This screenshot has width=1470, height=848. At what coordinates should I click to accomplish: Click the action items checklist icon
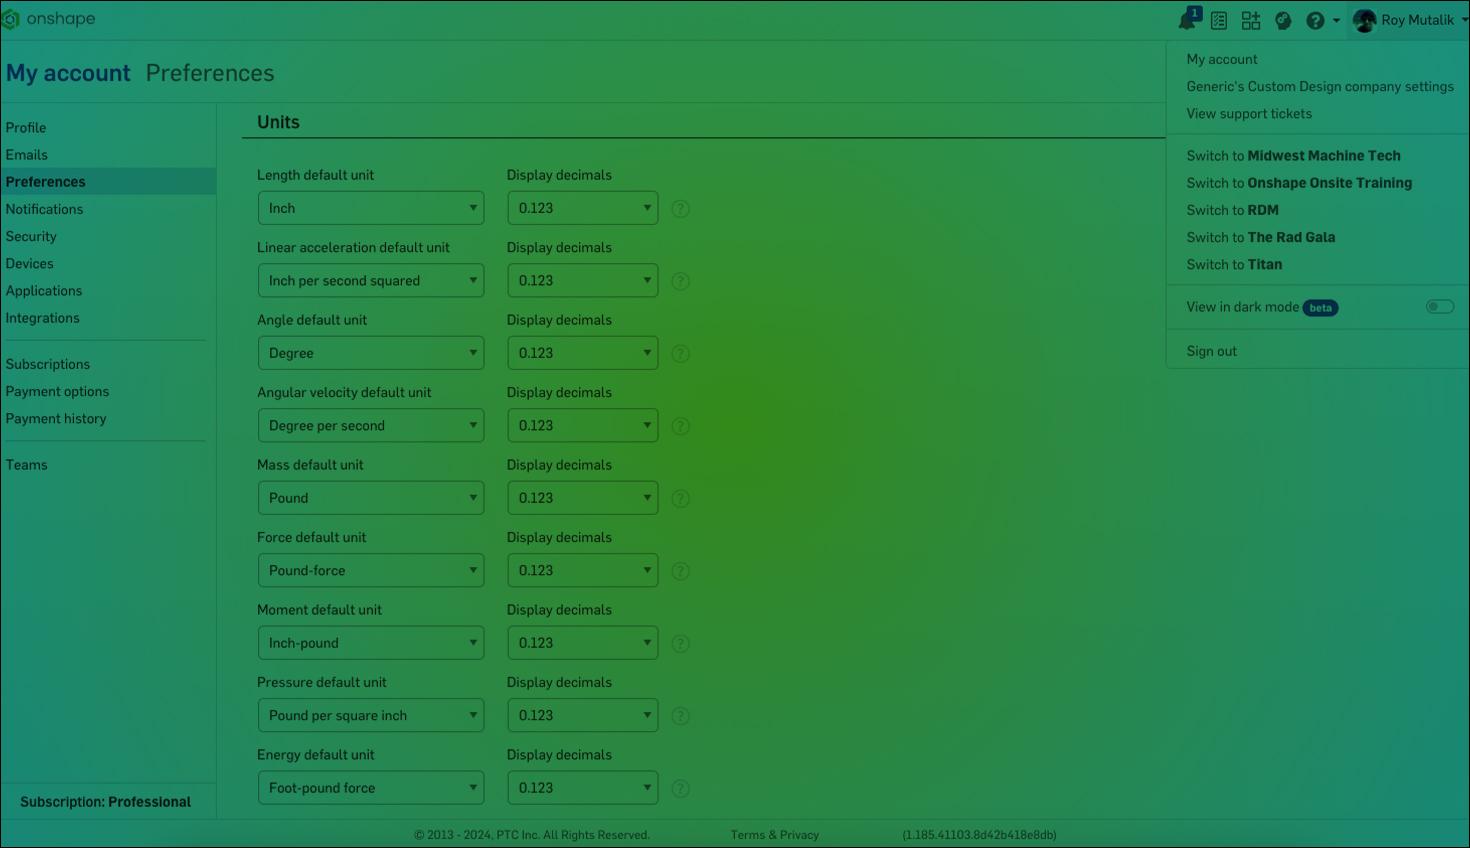pos(1219,20)
